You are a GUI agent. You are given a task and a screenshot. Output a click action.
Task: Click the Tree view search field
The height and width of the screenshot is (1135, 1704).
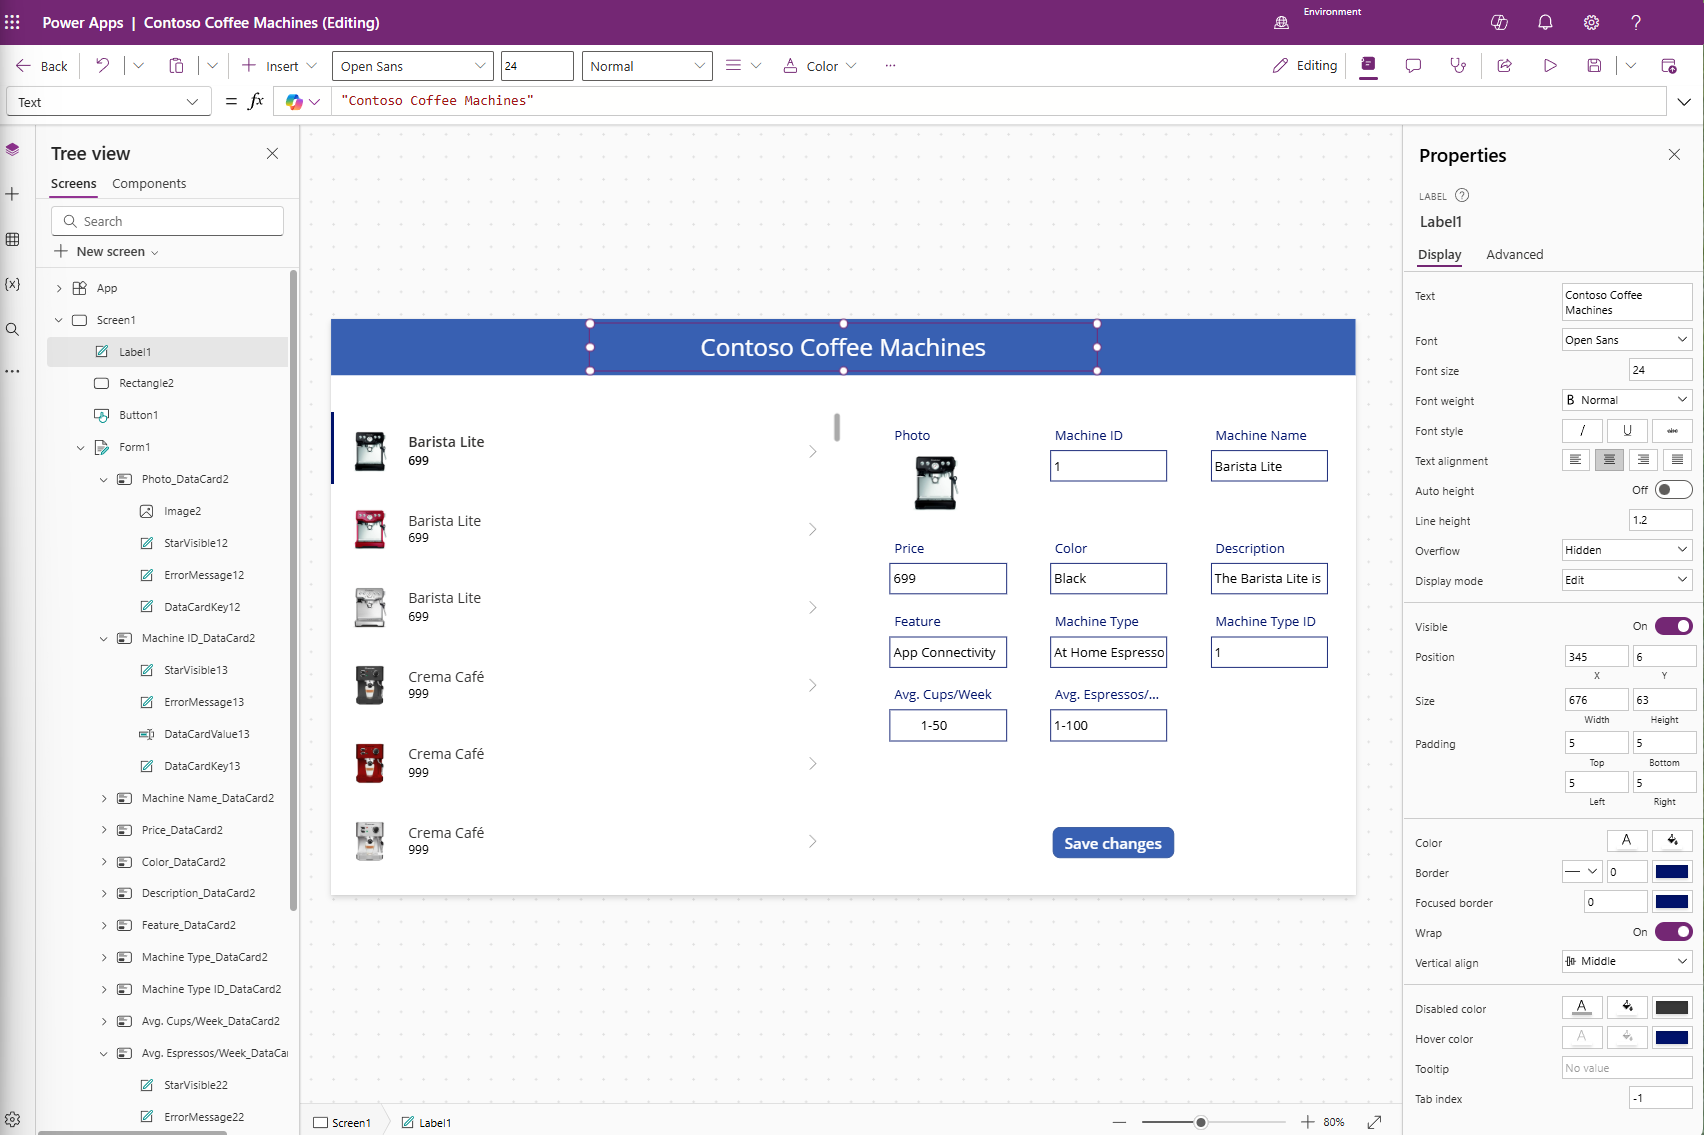(x=167, y=221)
